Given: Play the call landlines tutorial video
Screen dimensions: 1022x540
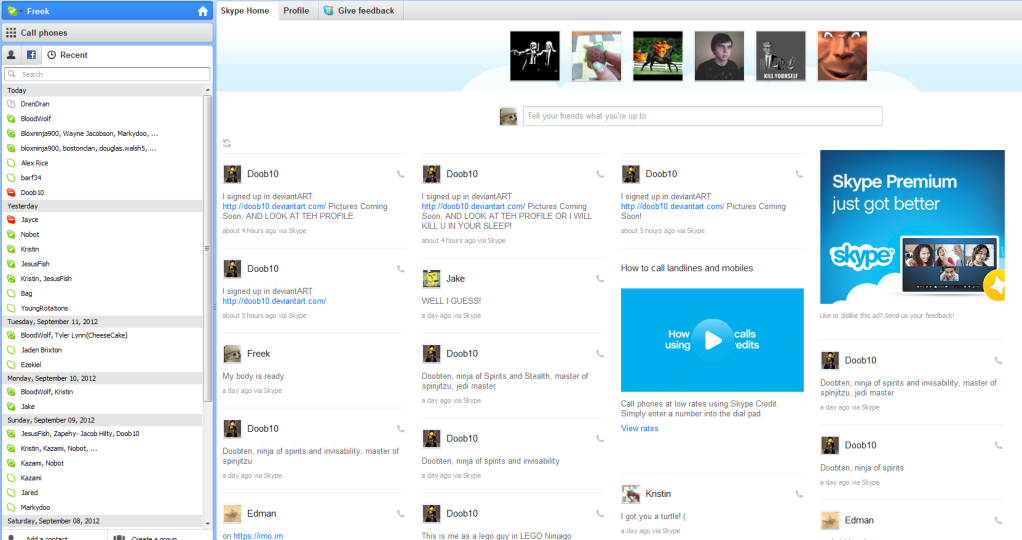Looking at the screenshot, I should (712, 340).
